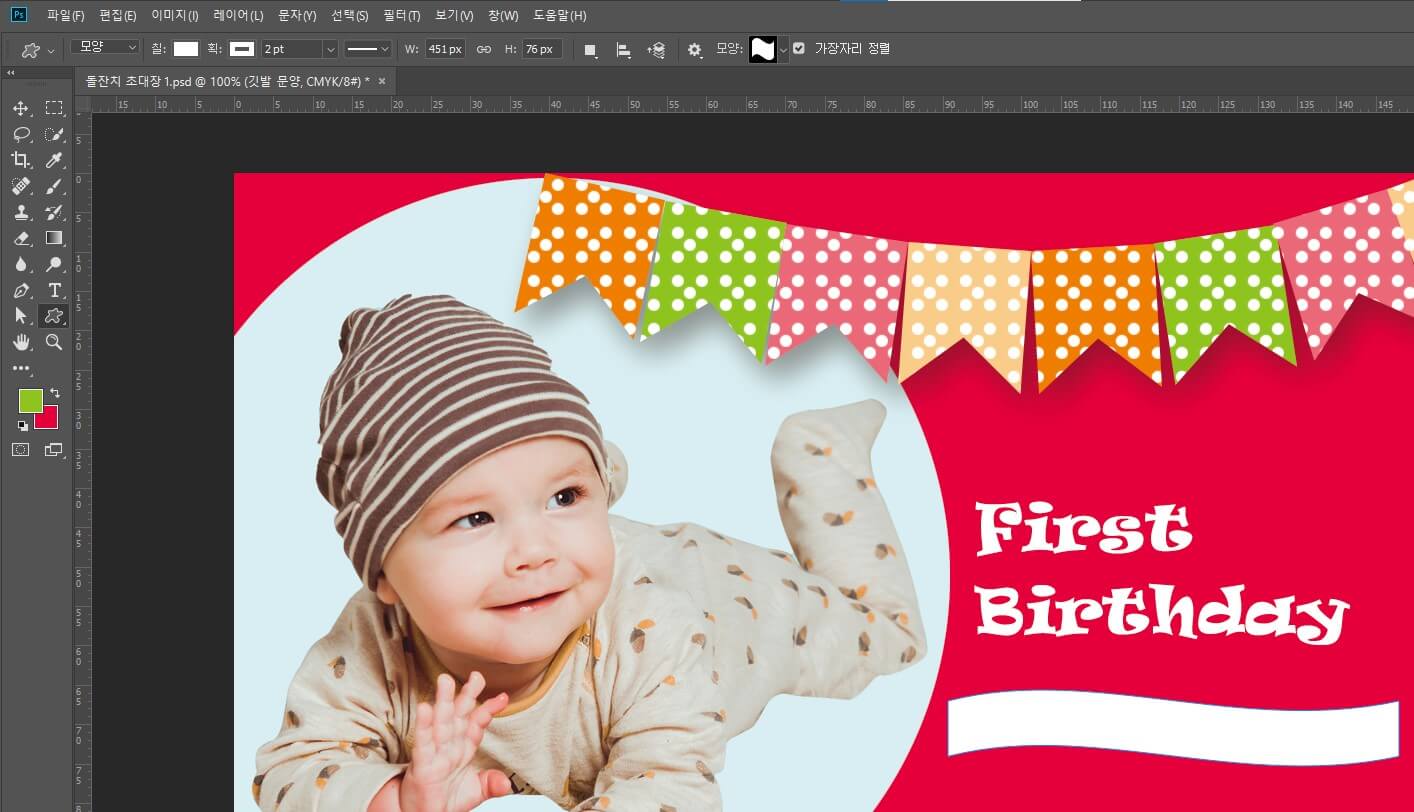The height and width of the screenshot is (812, 1414).
Task: Open the custom shape picker arrow
Action: tap(783, 49)
